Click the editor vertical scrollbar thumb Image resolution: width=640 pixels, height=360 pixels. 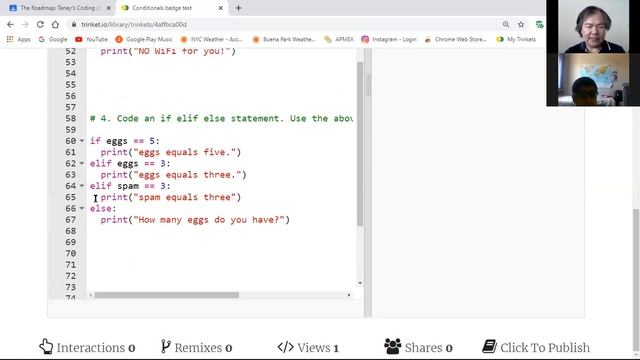(x=360, y=144)
